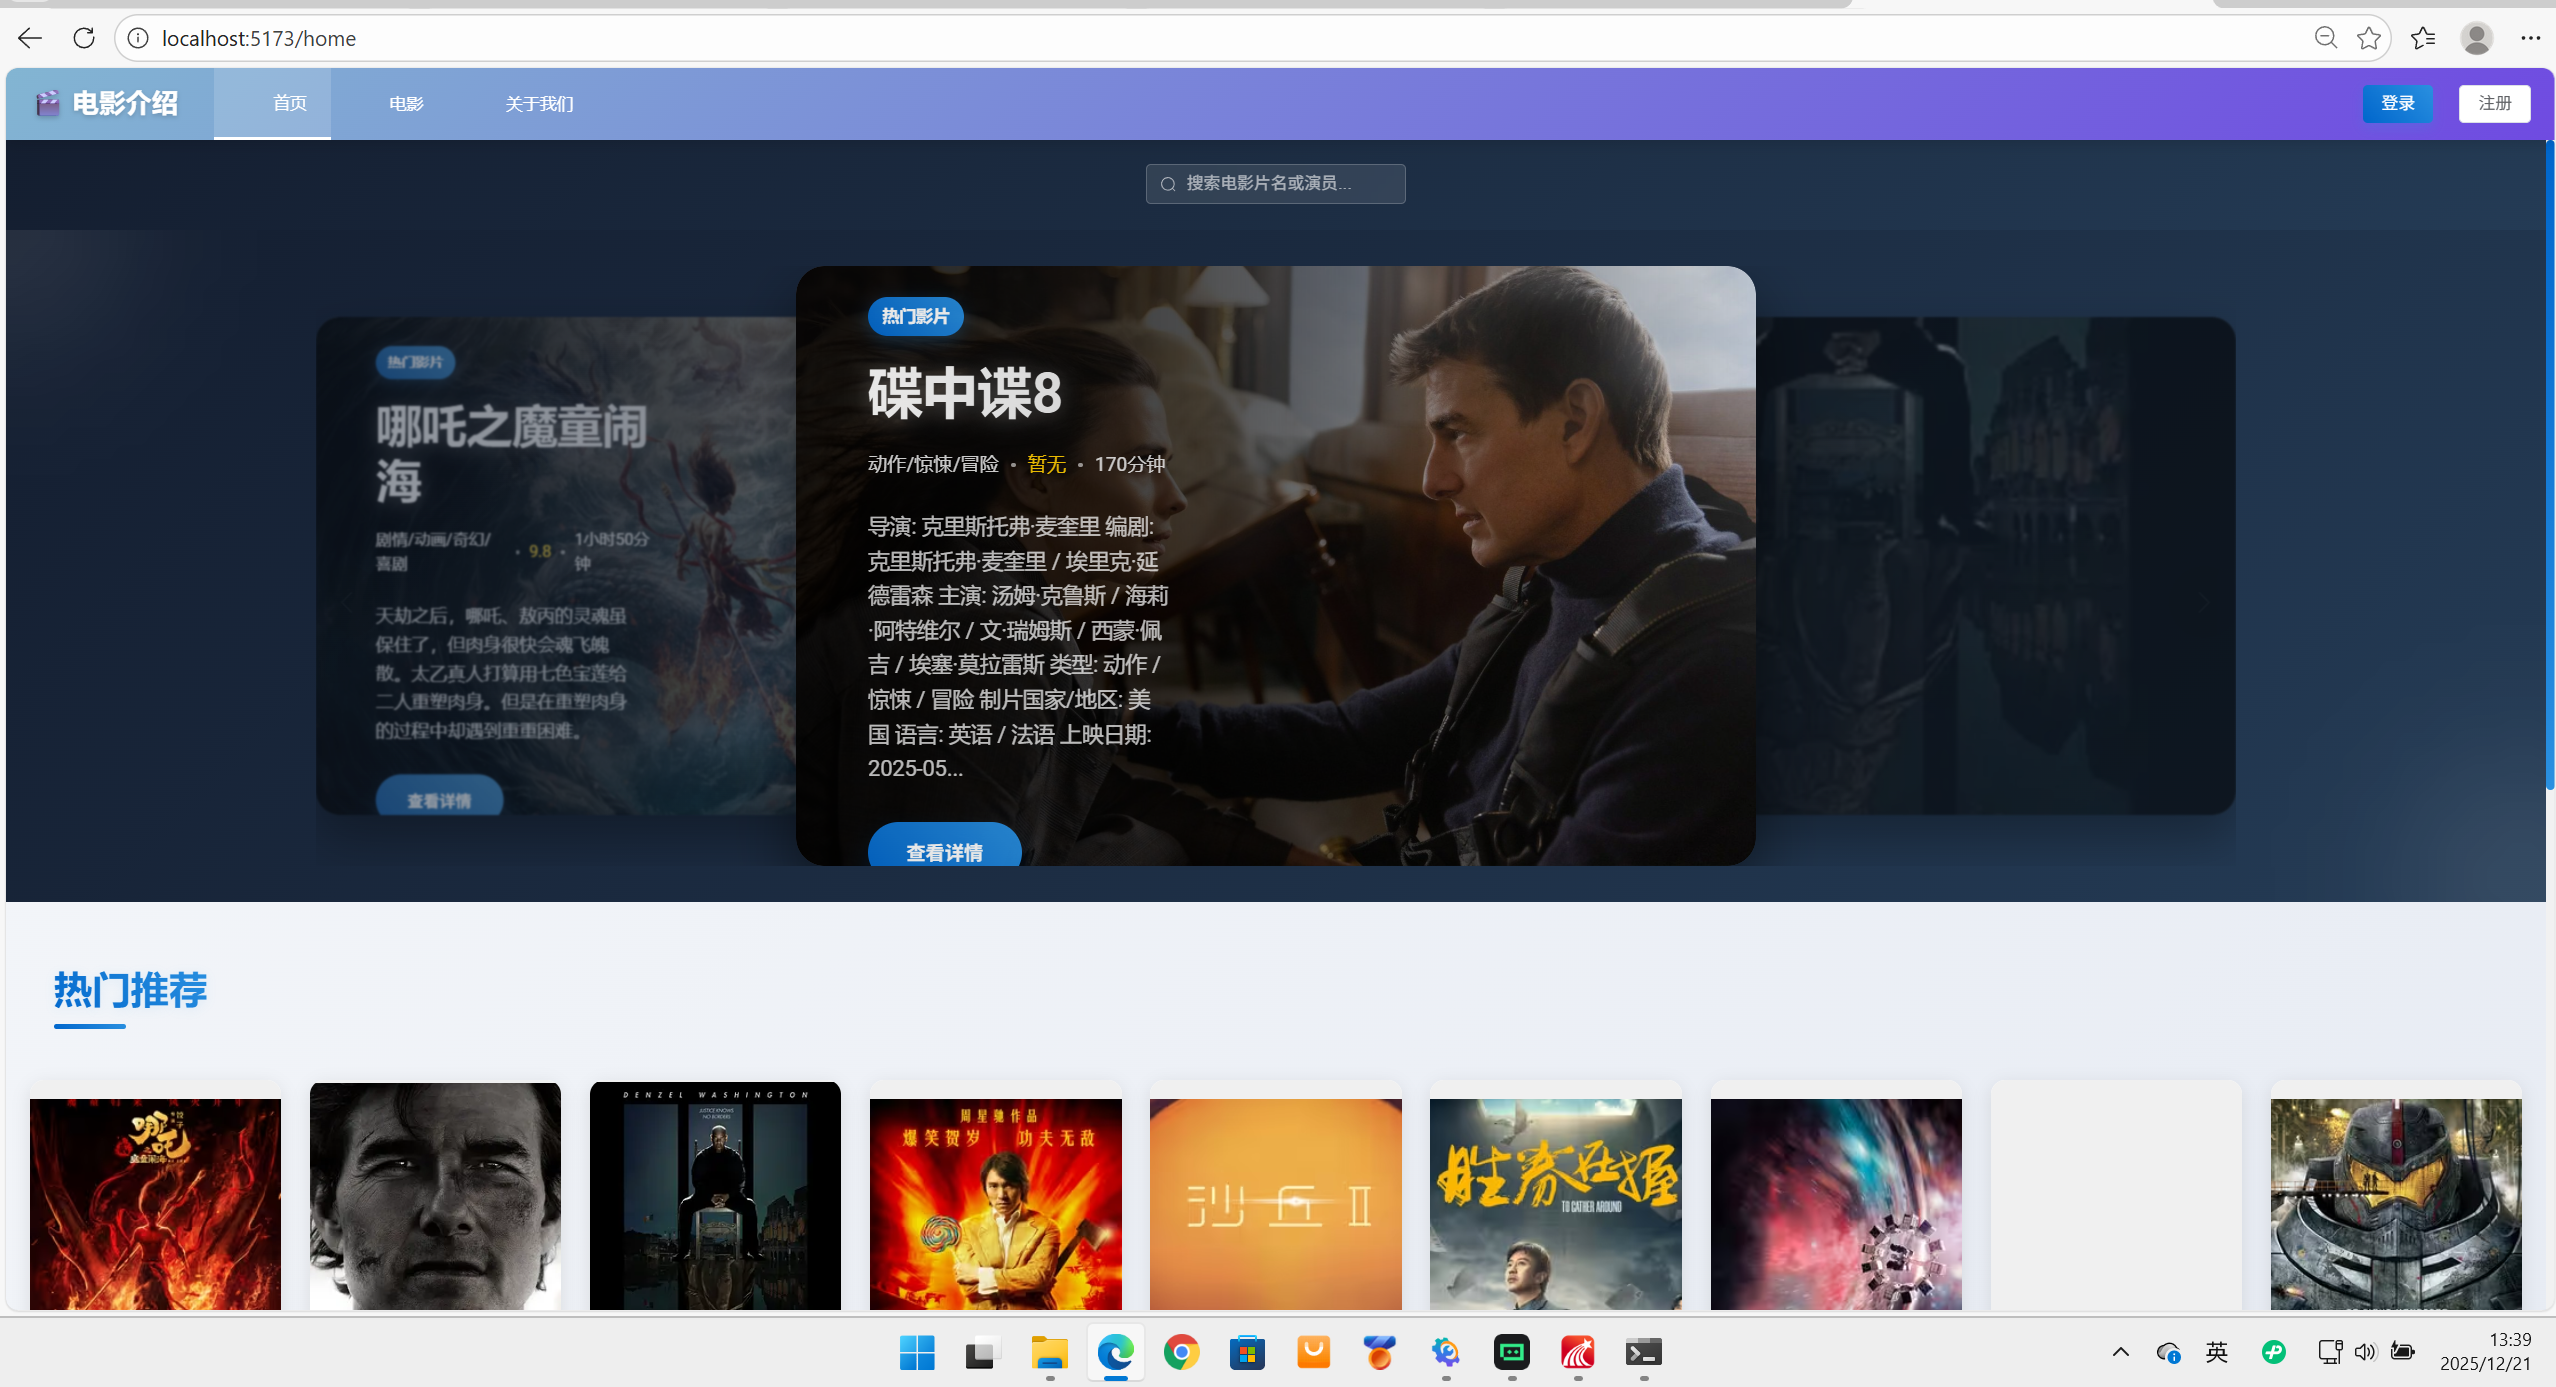The width and height of the screenshot is (2556, 1387).
Task: Open the giant robot poster thumbnail
Action: (2396, 1204)
